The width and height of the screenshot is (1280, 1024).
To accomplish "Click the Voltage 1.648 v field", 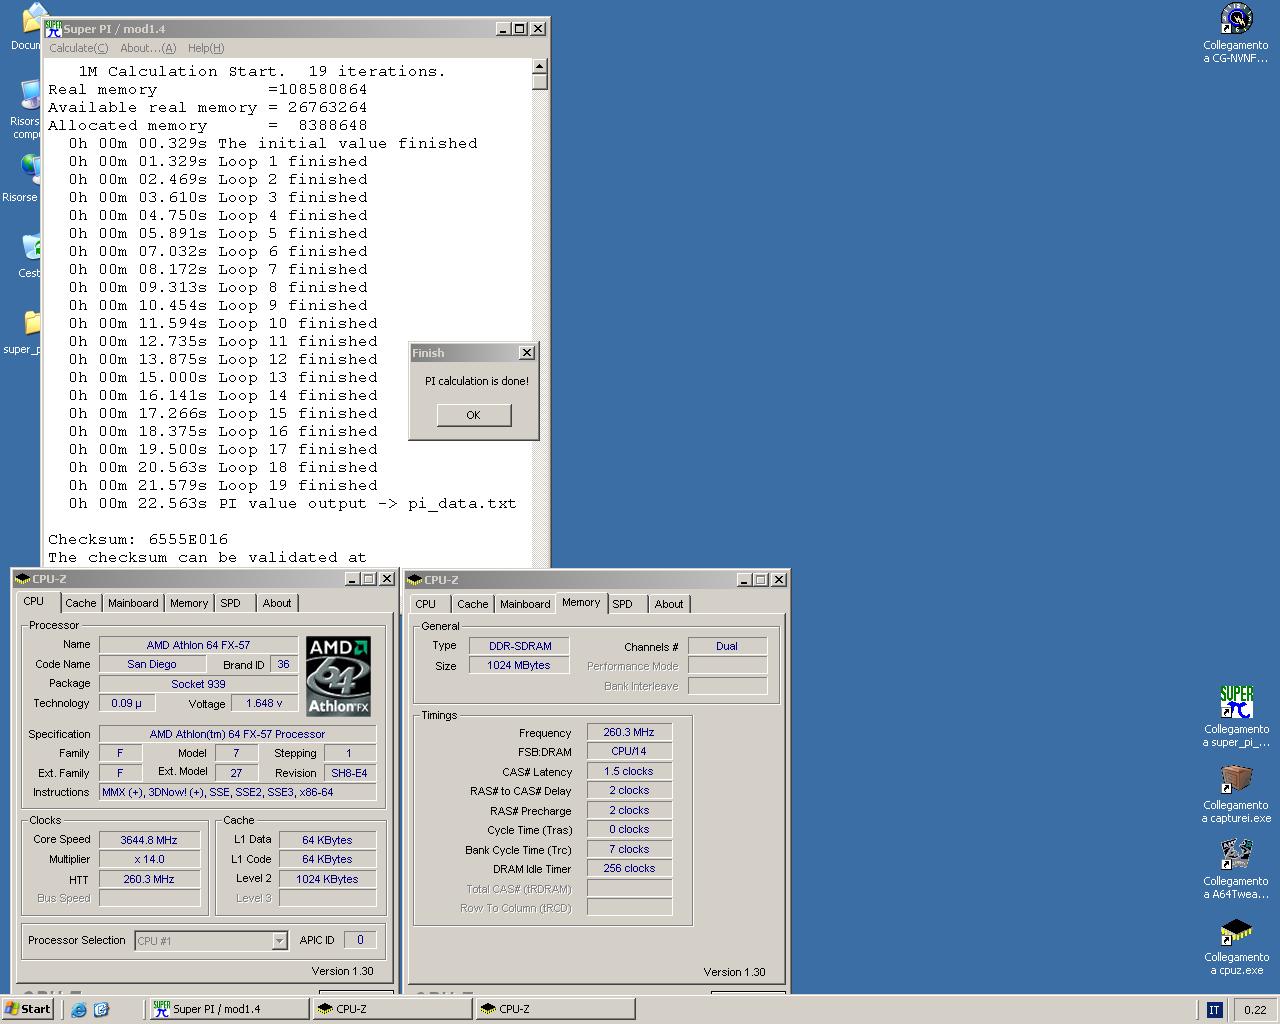I will pos(264,703).
